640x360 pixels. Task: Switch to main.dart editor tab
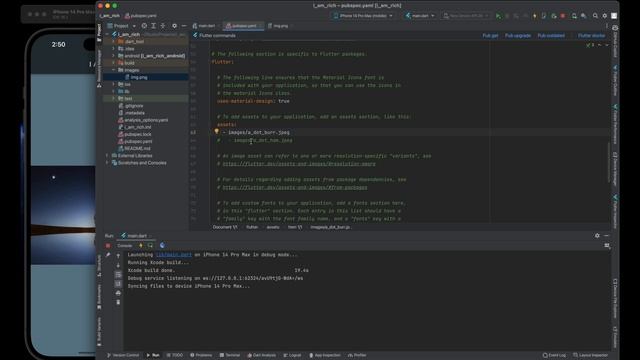[204, 26]
